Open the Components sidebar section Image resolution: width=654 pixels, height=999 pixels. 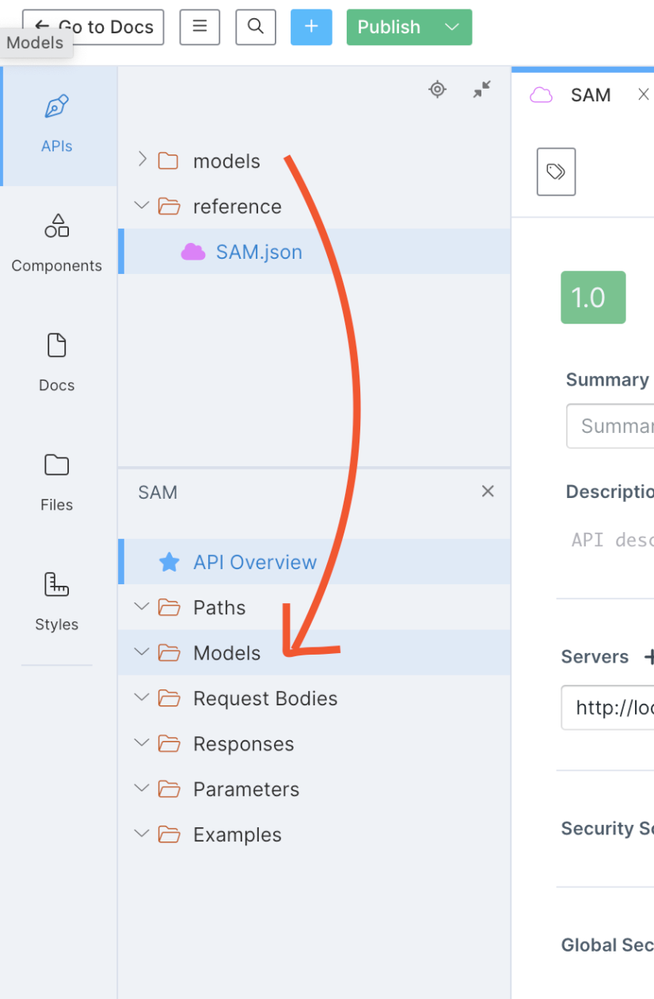57,243
